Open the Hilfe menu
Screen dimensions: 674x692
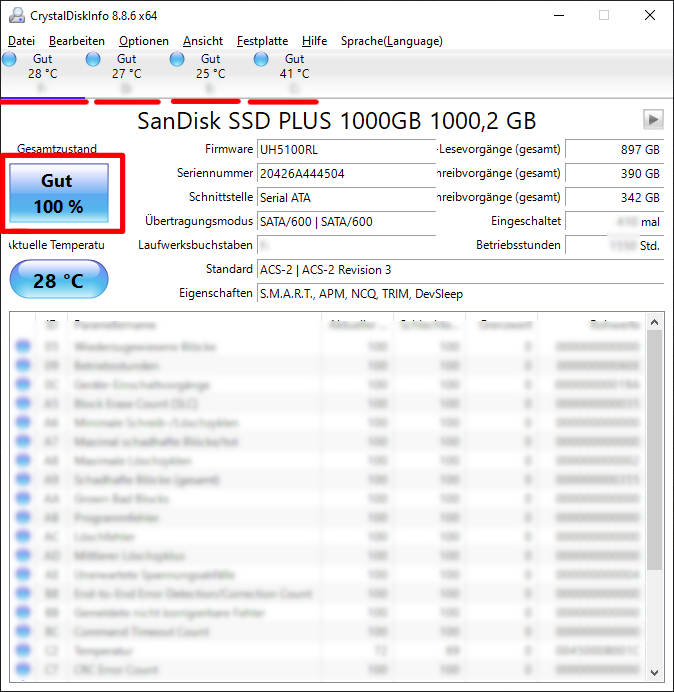pyautogui.click(x=314, y=41)
